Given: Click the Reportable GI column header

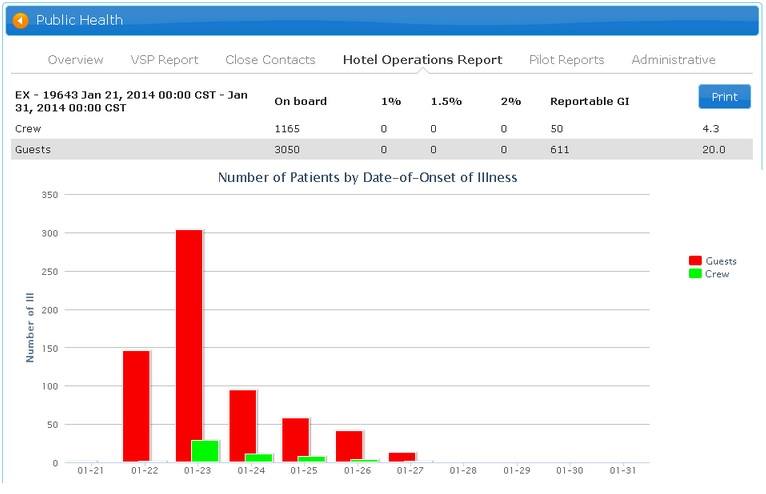Looking at the screenshot, I should tap(589, 102).
